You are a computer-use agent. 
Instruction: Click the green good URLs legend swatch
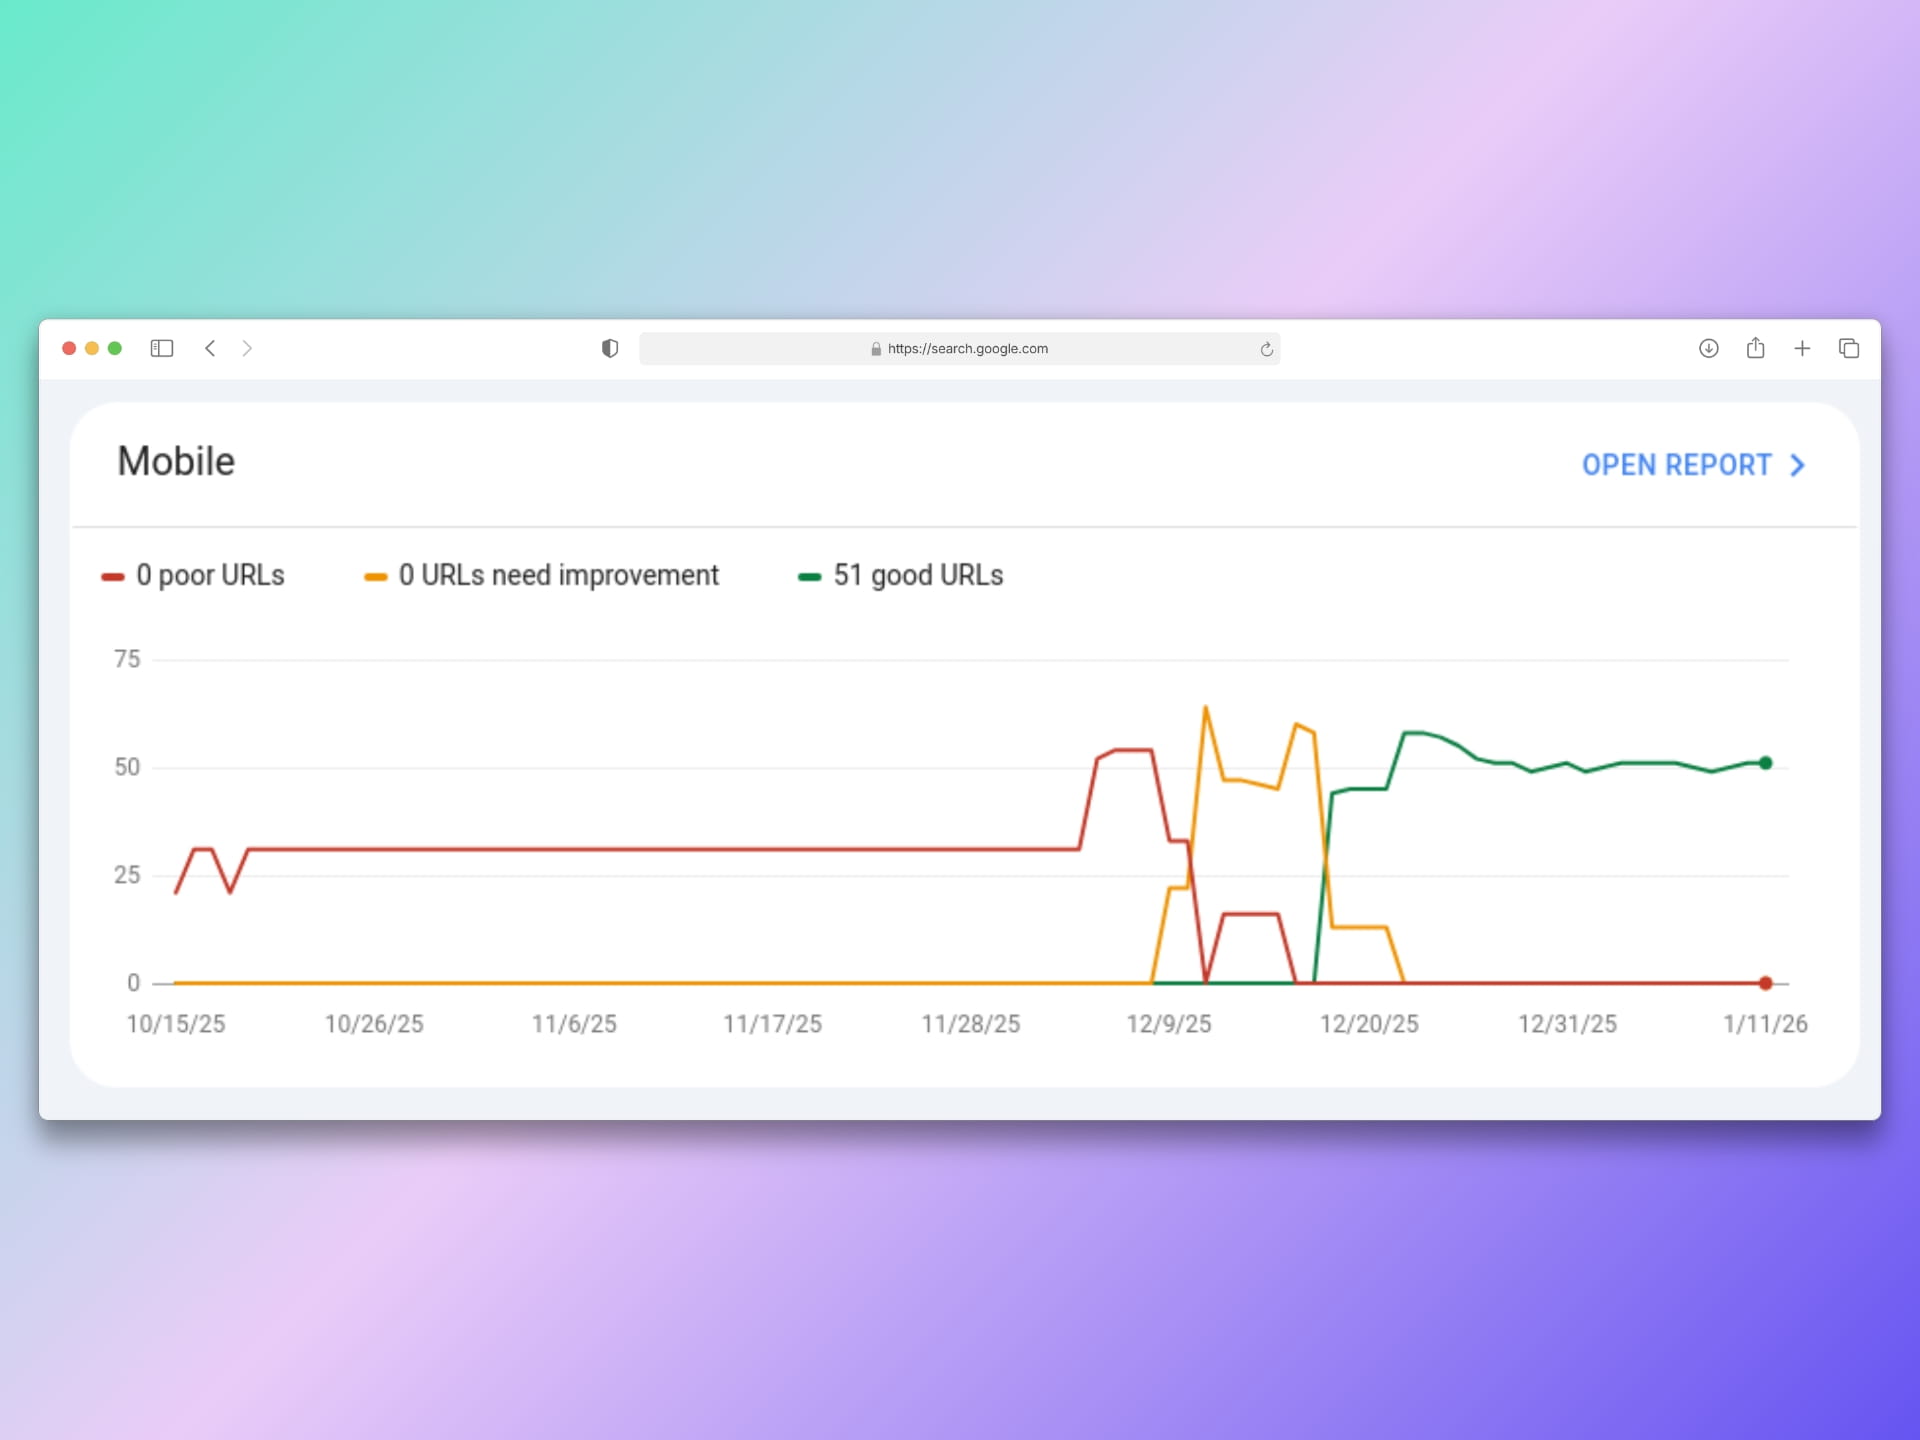pyautogui.click(x=810, y=577)
